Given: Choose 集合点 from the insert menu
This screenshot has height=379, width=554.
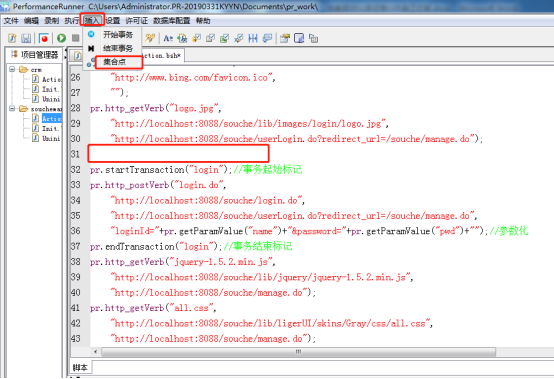Looking at the screenshot, I should pyautogui.click(x=114, y=62).
